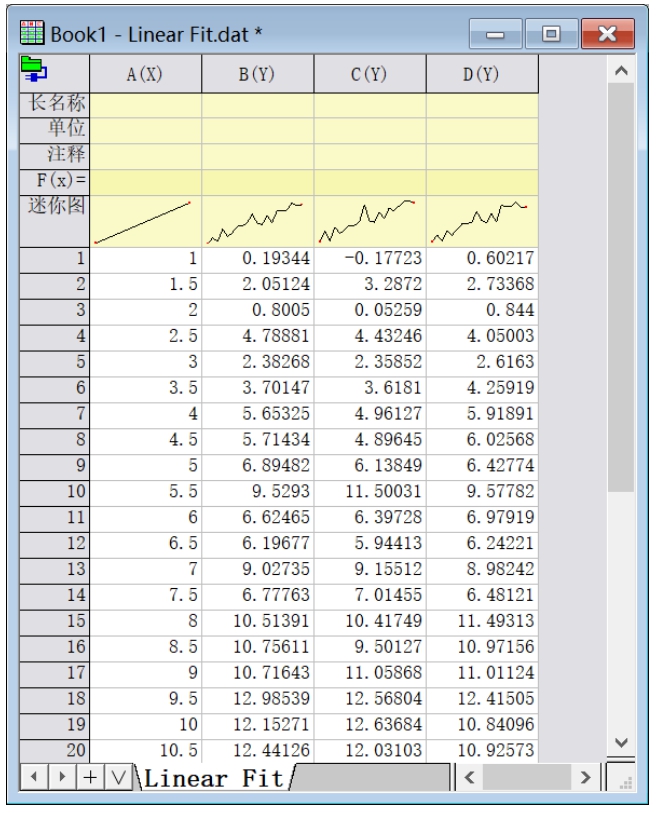Click sparkline graph in column D
The image size is (657, 813).
tap(482, 222)
